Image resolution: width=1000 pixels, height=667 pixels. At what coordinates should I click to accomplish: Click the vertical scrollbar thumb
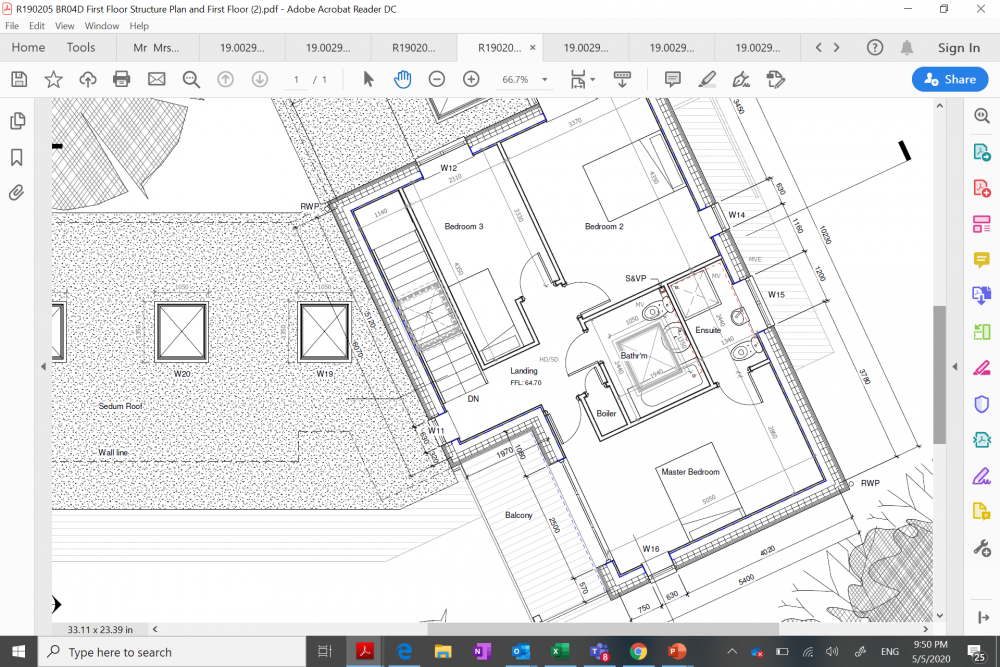[939, 374]
